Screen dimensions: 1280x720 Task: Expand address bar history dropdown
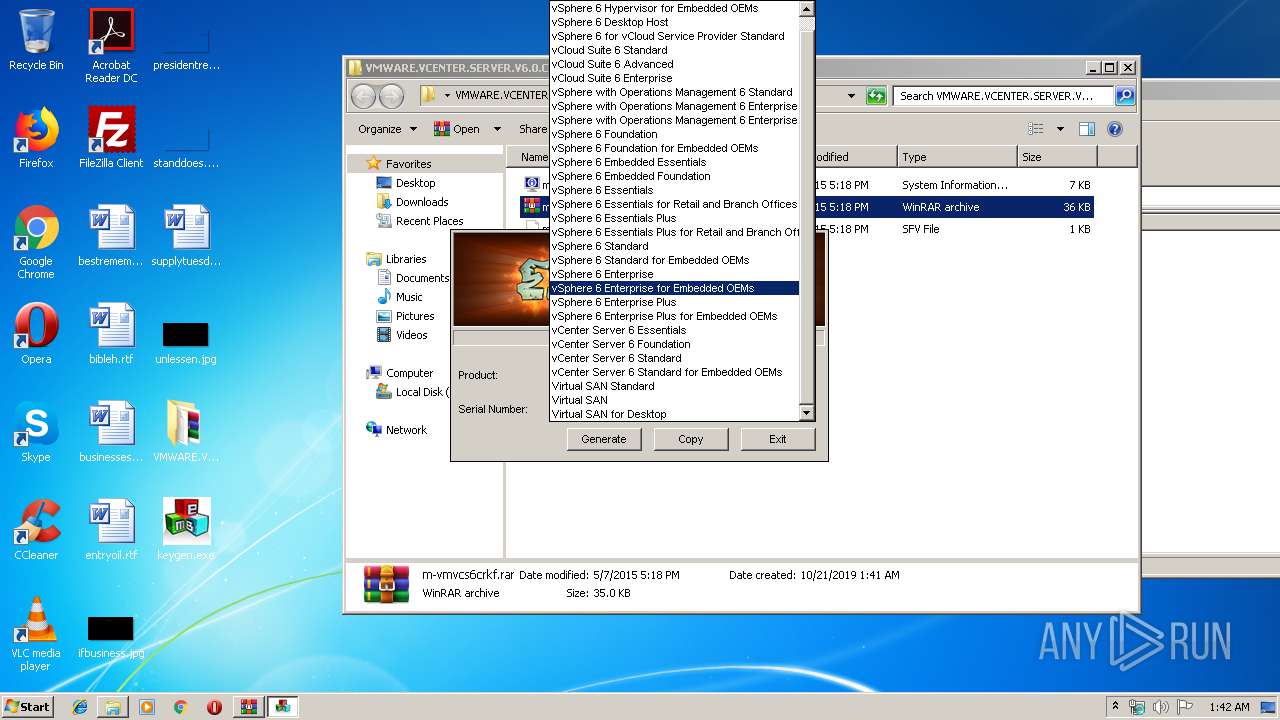pos(851,96)
